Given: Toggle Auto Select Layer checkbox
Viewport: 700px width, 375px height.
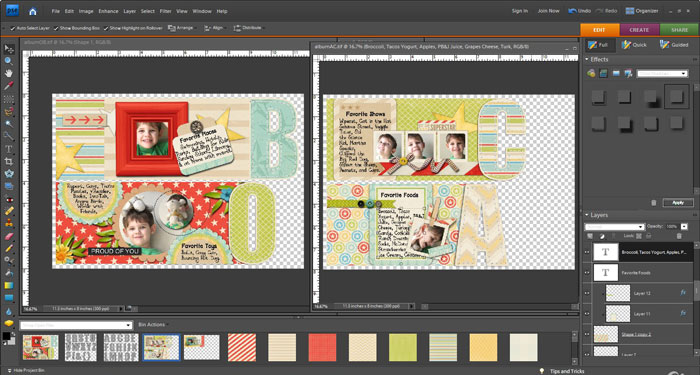Looking at the screenshot, I should pyautogui.click(x=12, y=28).
